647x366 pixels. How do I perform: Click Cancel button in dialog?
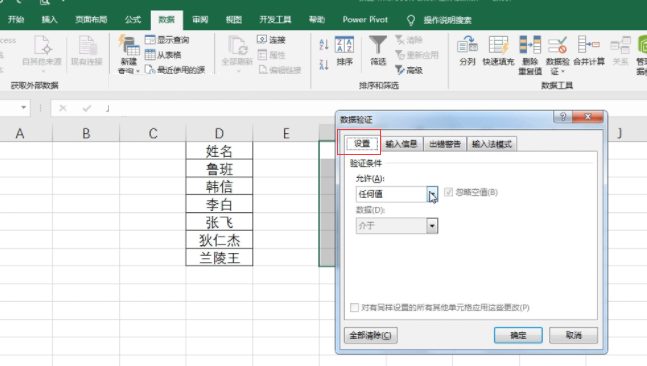click(574, 335)
